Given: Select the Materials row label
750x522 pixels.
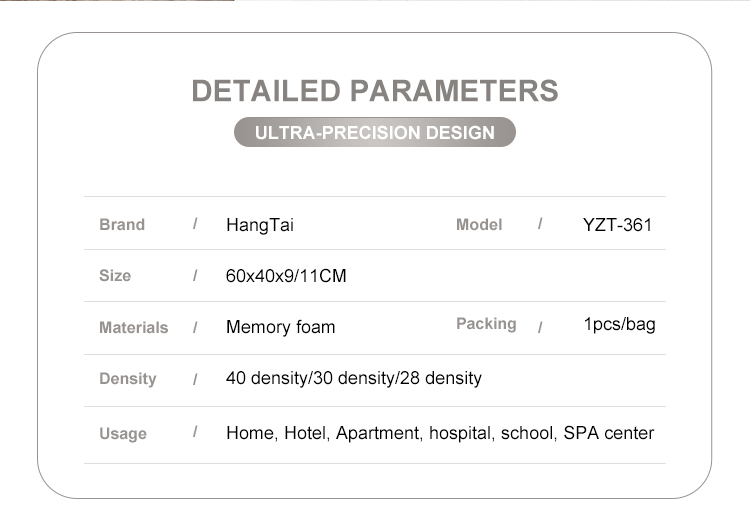Looking at the screenshot, I should [133, 327].
